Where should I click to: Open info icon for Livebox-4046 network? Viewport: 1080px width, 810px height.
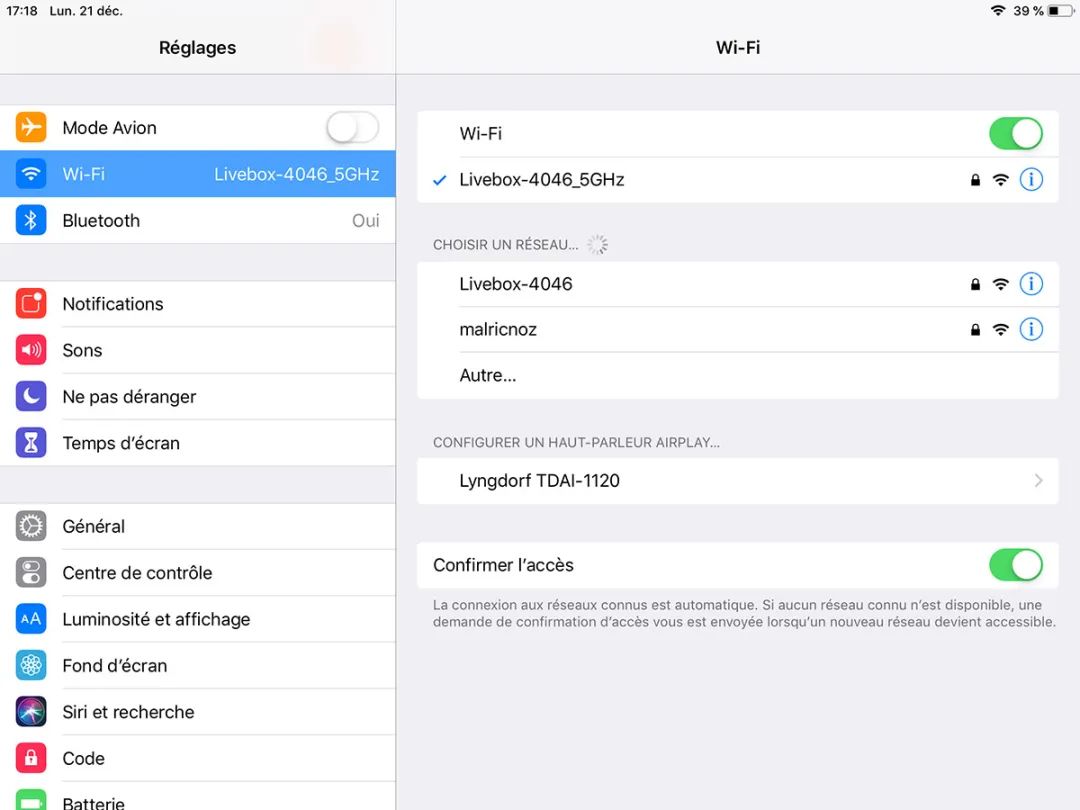[x=1030, y=284]
